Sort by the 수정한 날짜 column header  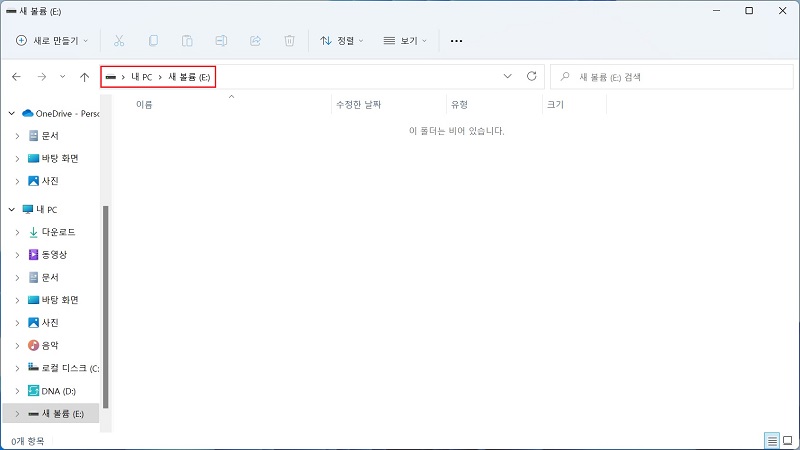pos(359,105)
